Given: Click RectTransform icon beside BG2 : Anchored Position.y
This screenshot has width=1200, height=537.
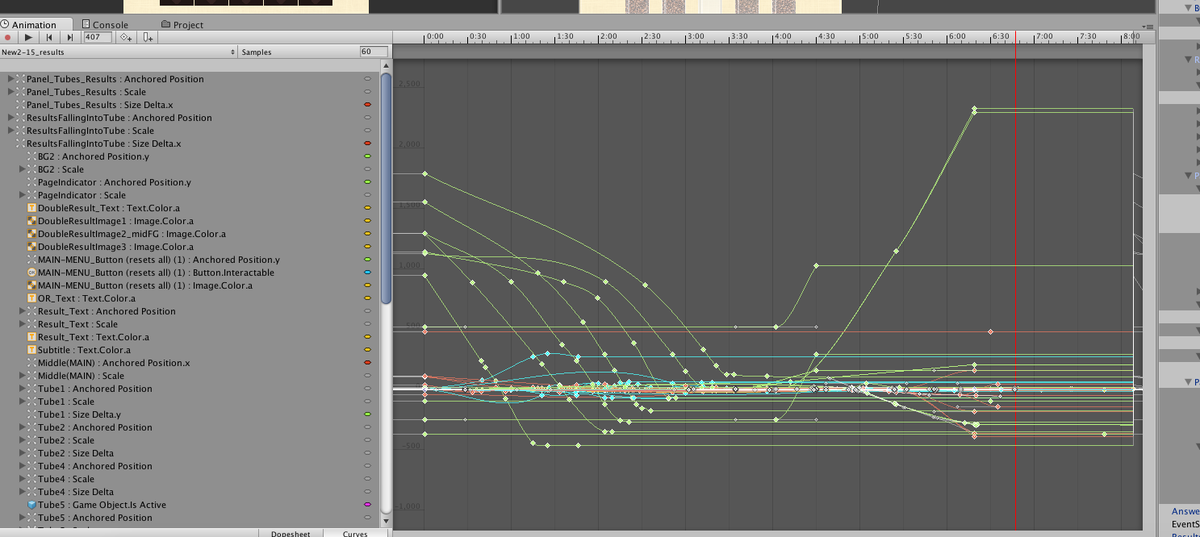Looking at the screenshot, I should (x=32, y=157).
